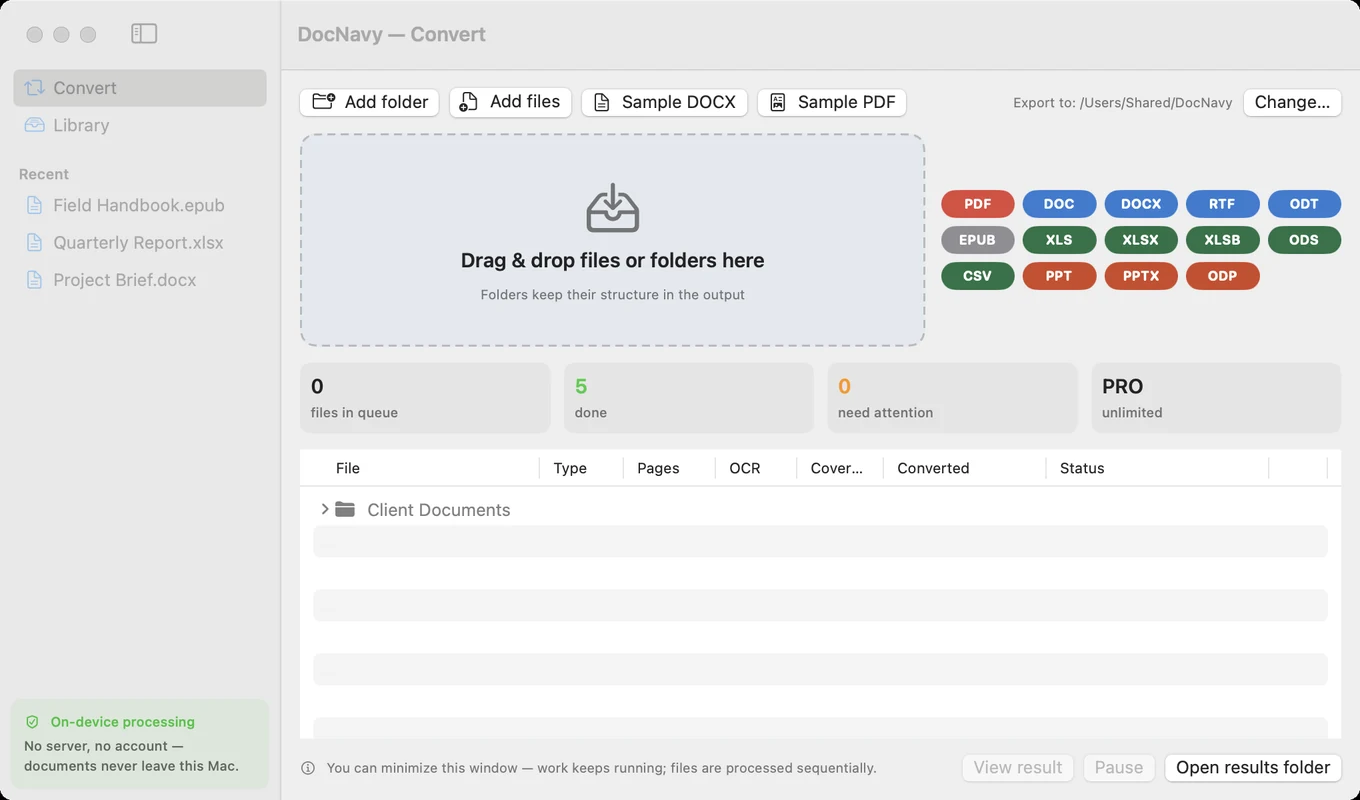Click the Project Brief.docx document icon

34,280
